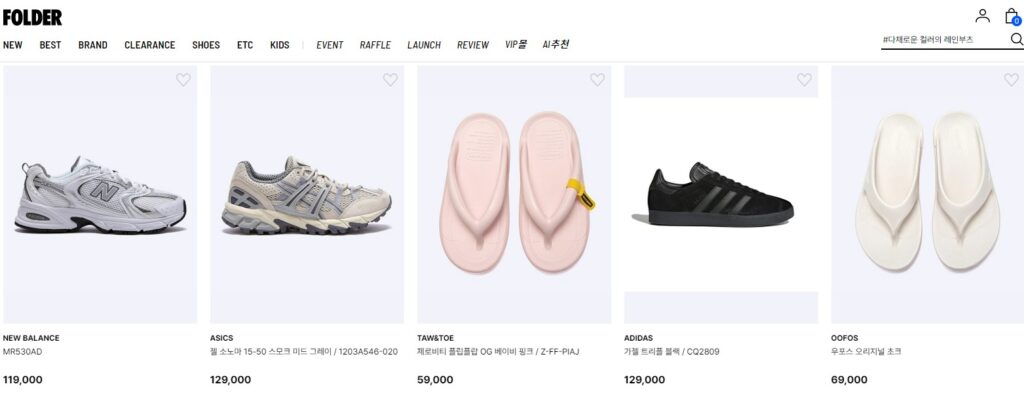The image size is (1024, 403).
Task: Go to the CLEARANCE section
Action: tap(150, 45)
